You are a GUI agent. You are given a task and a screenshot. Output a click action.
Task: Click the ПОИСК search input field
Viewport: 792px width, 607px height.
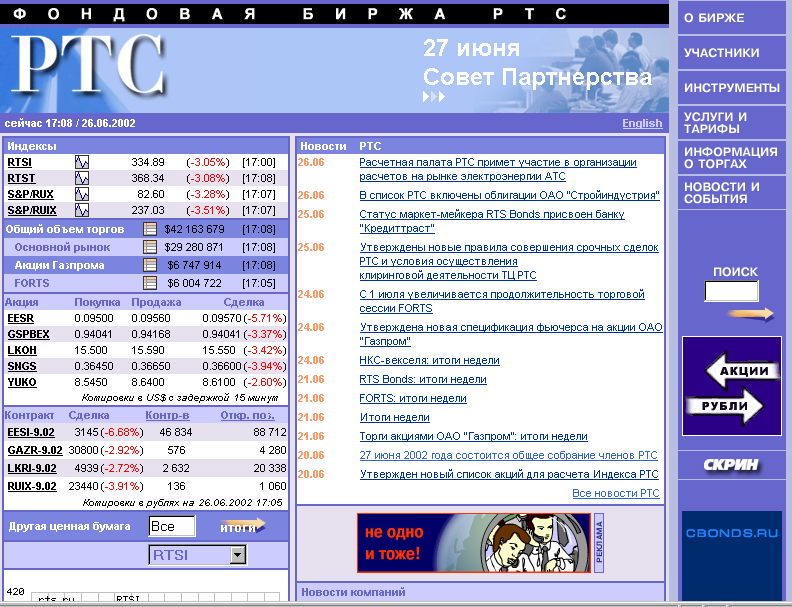[731, 291]
